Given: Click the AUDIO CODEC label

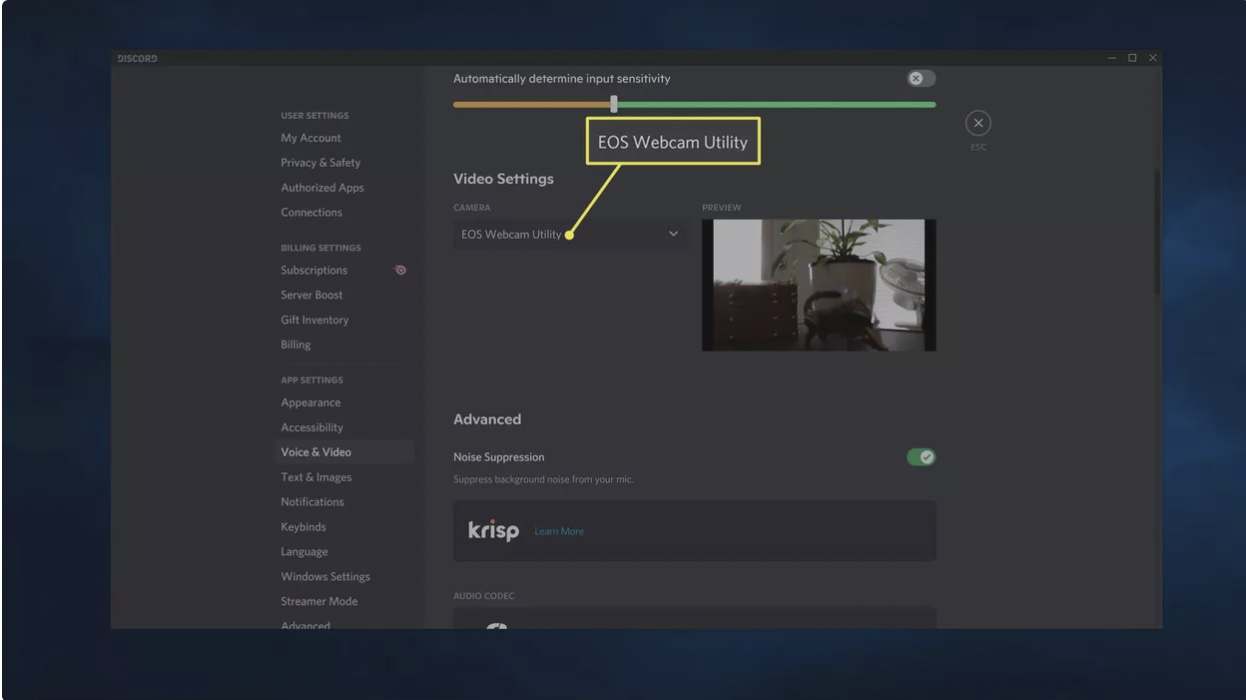Looking at the screenshot, I should 484,596.
